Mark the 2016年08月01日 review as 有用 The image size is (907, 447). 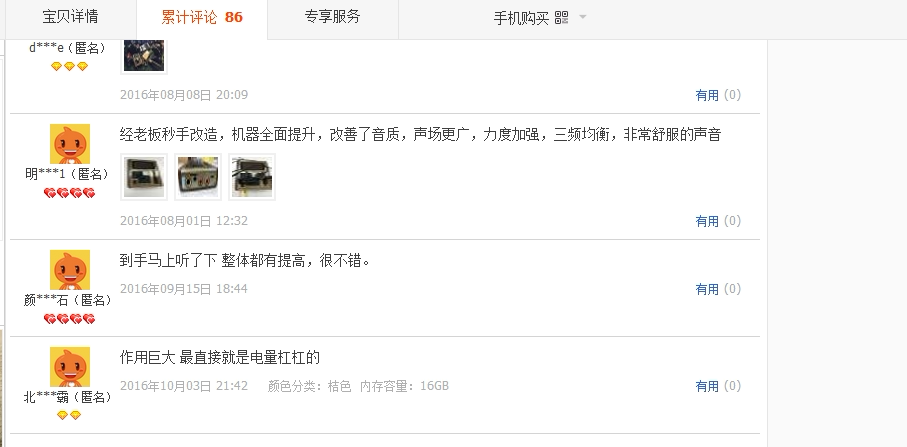707,221
